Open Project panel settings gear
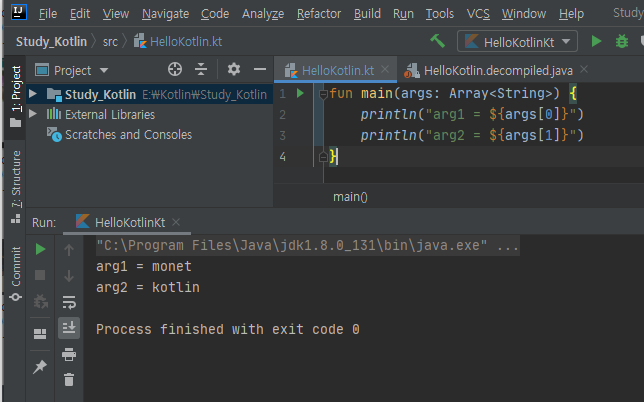Screen dimensions: 644x402 (x=234, y=69)
